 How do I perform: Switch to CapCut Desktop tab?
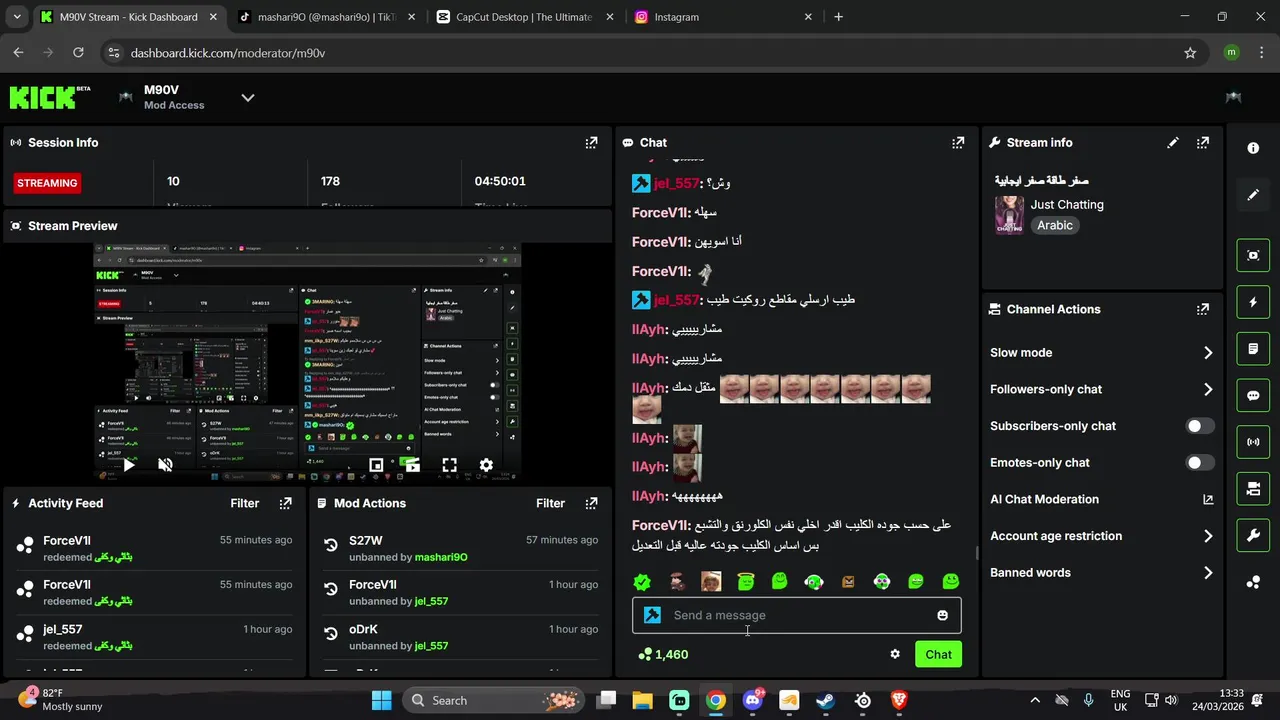coord(524,17)
